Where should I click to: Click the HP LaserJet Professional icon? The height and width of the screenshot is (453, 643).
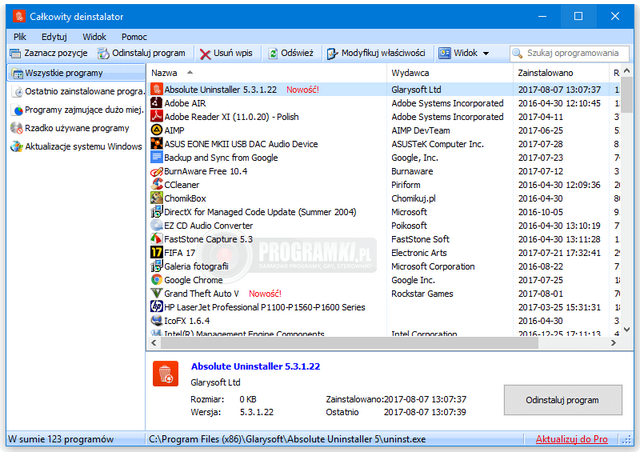click(x=156, y=307)
